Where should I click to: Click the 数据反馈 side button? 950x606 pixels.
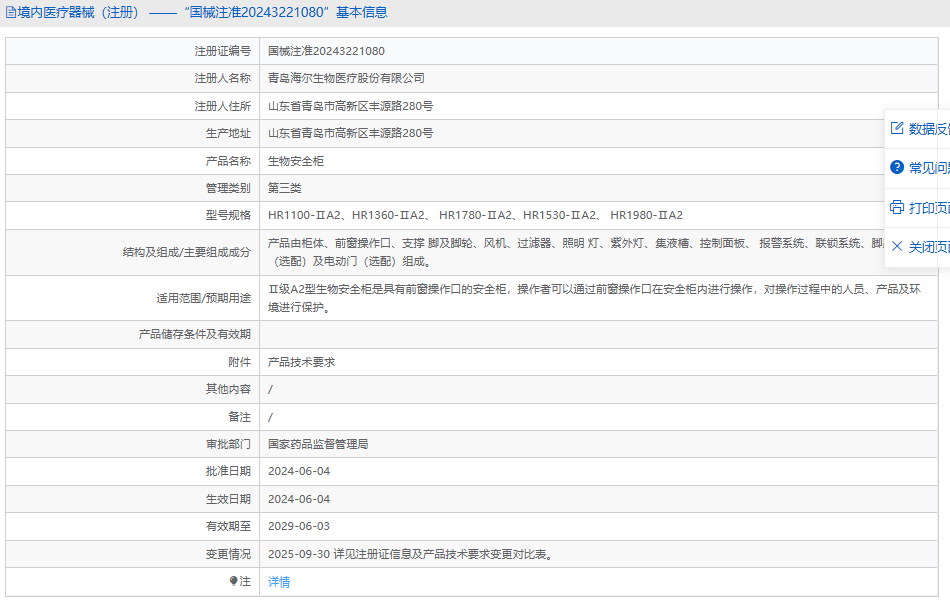click(919, 128)
